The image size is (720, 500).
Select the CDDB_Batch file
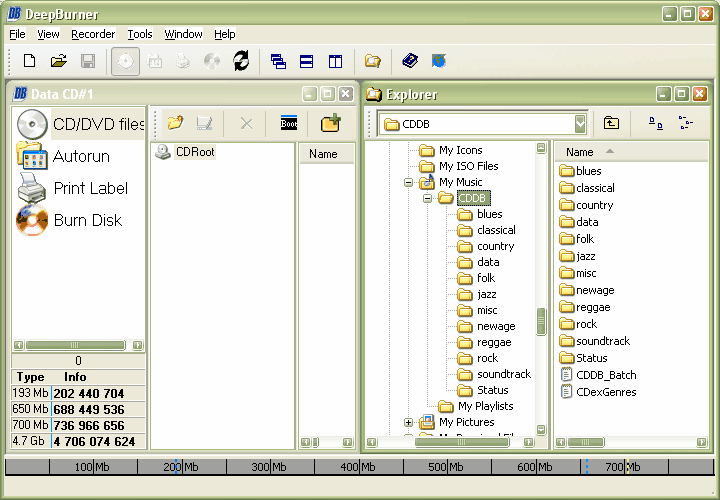tap(606, 375)
